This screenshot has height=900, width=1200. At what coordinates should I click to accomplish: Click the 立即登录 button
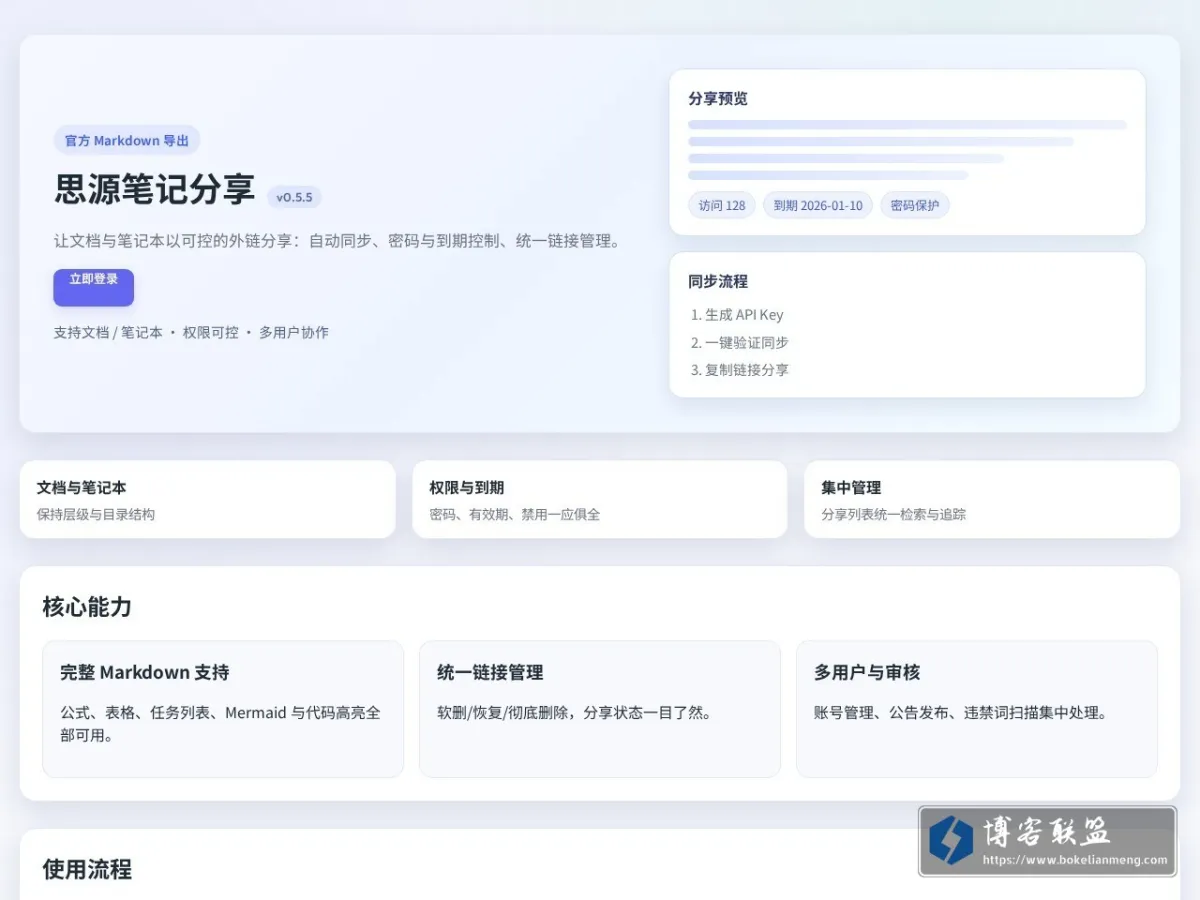(93, 287)
